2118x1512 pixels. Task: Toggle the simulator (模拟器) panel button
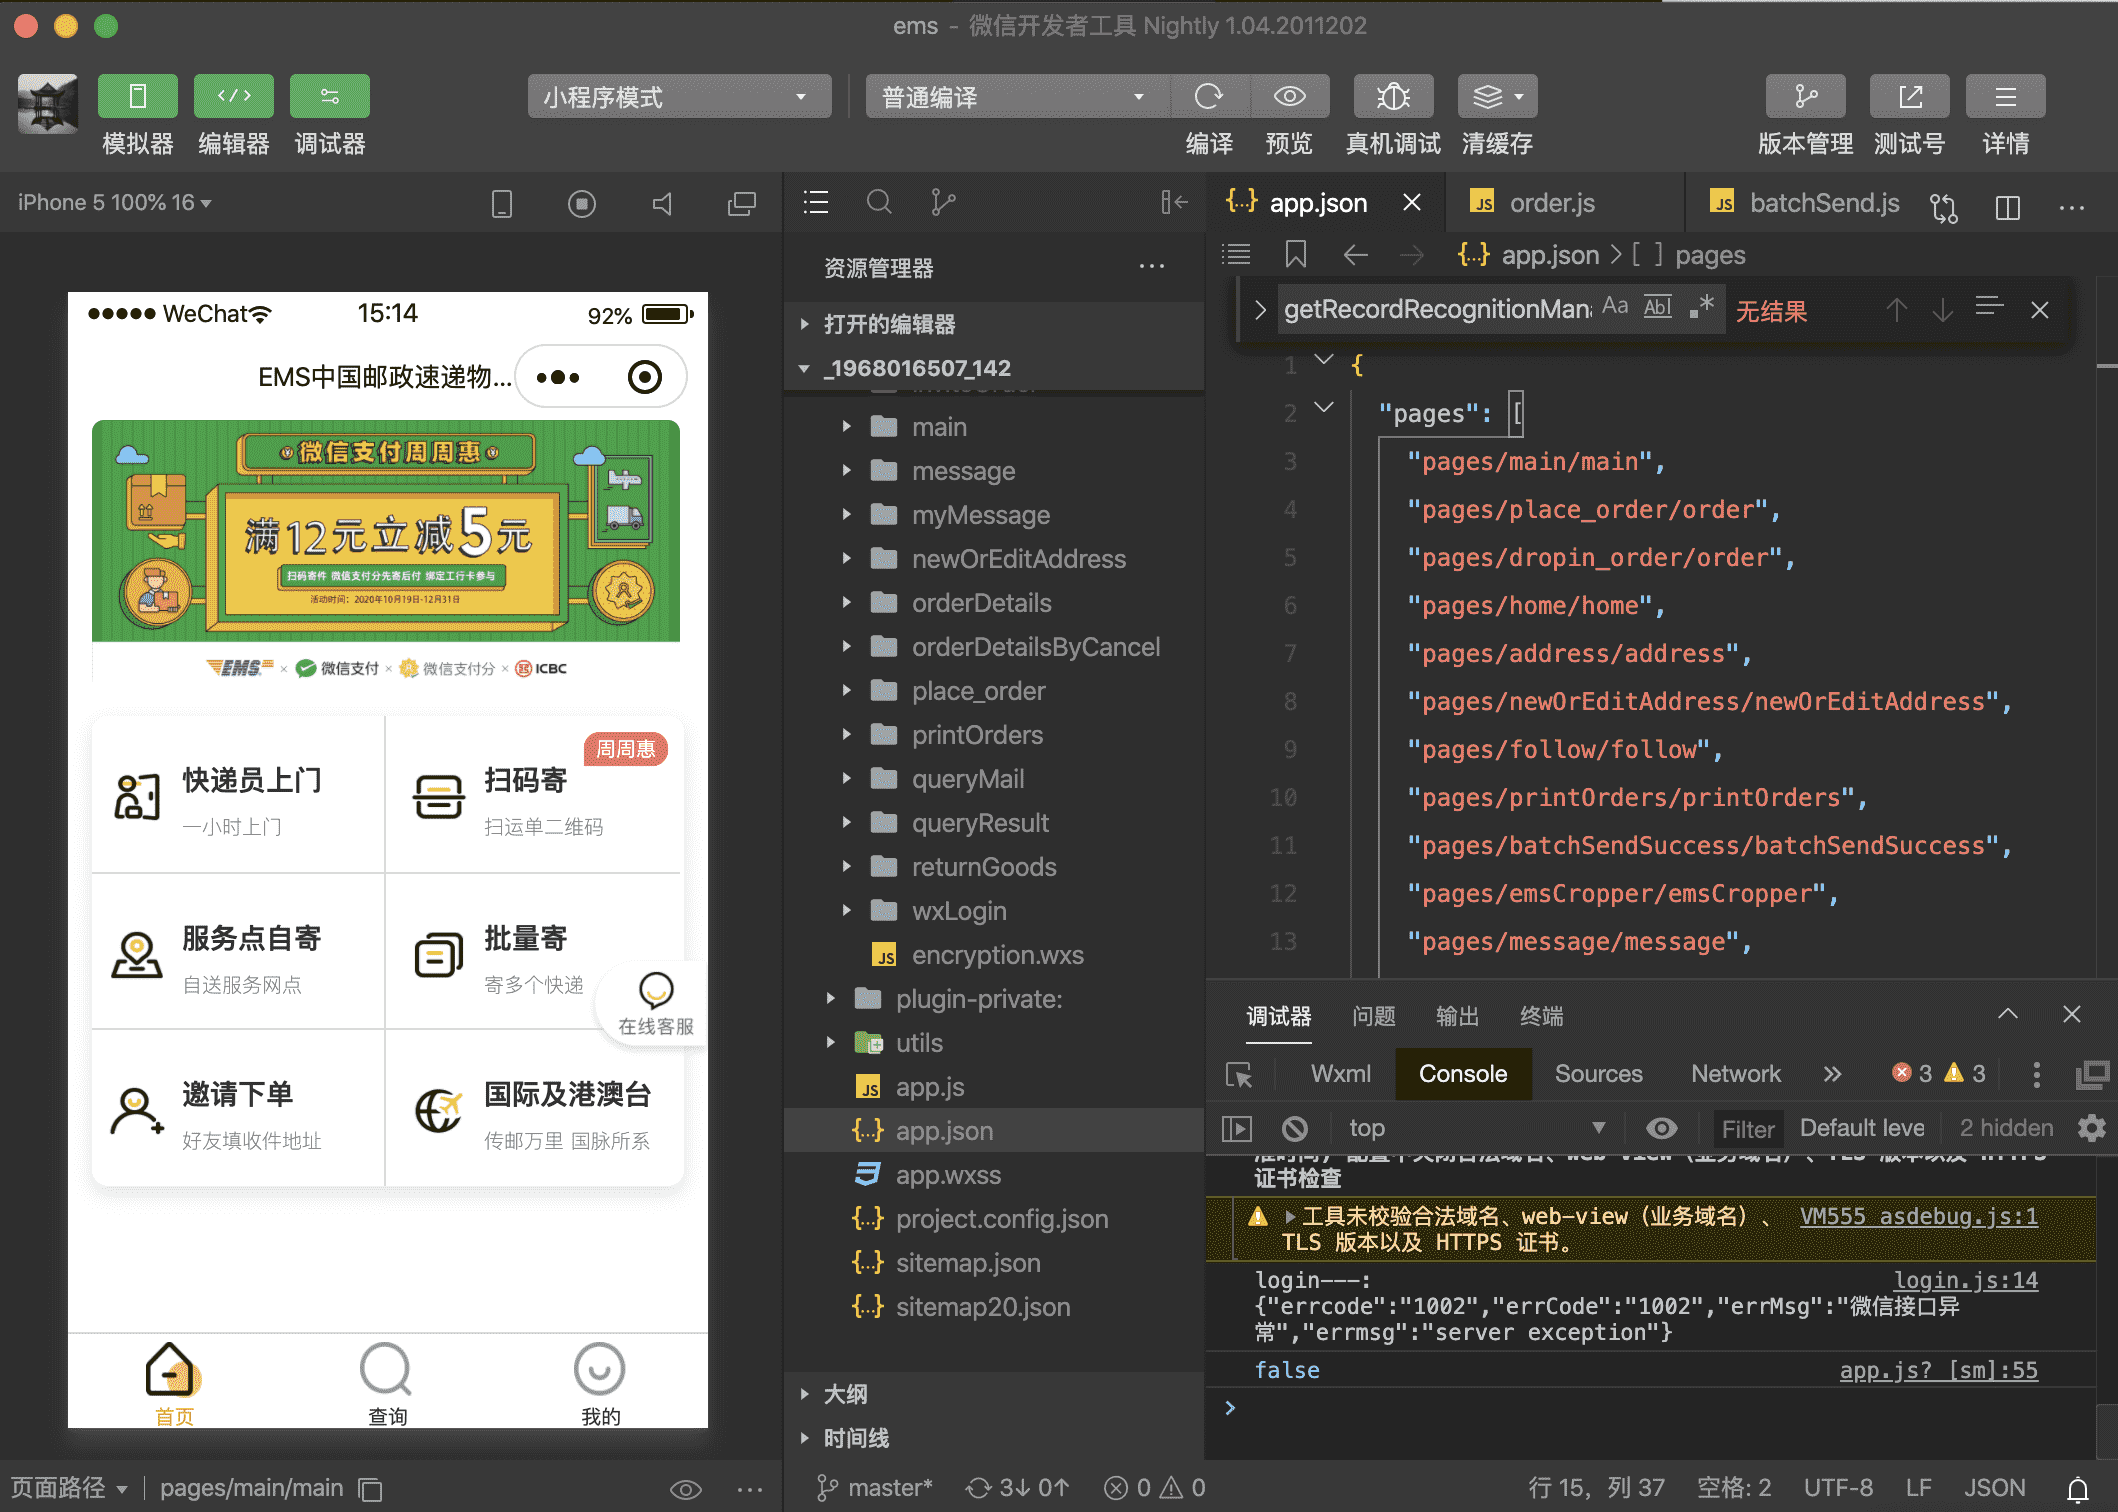(138, 96)
